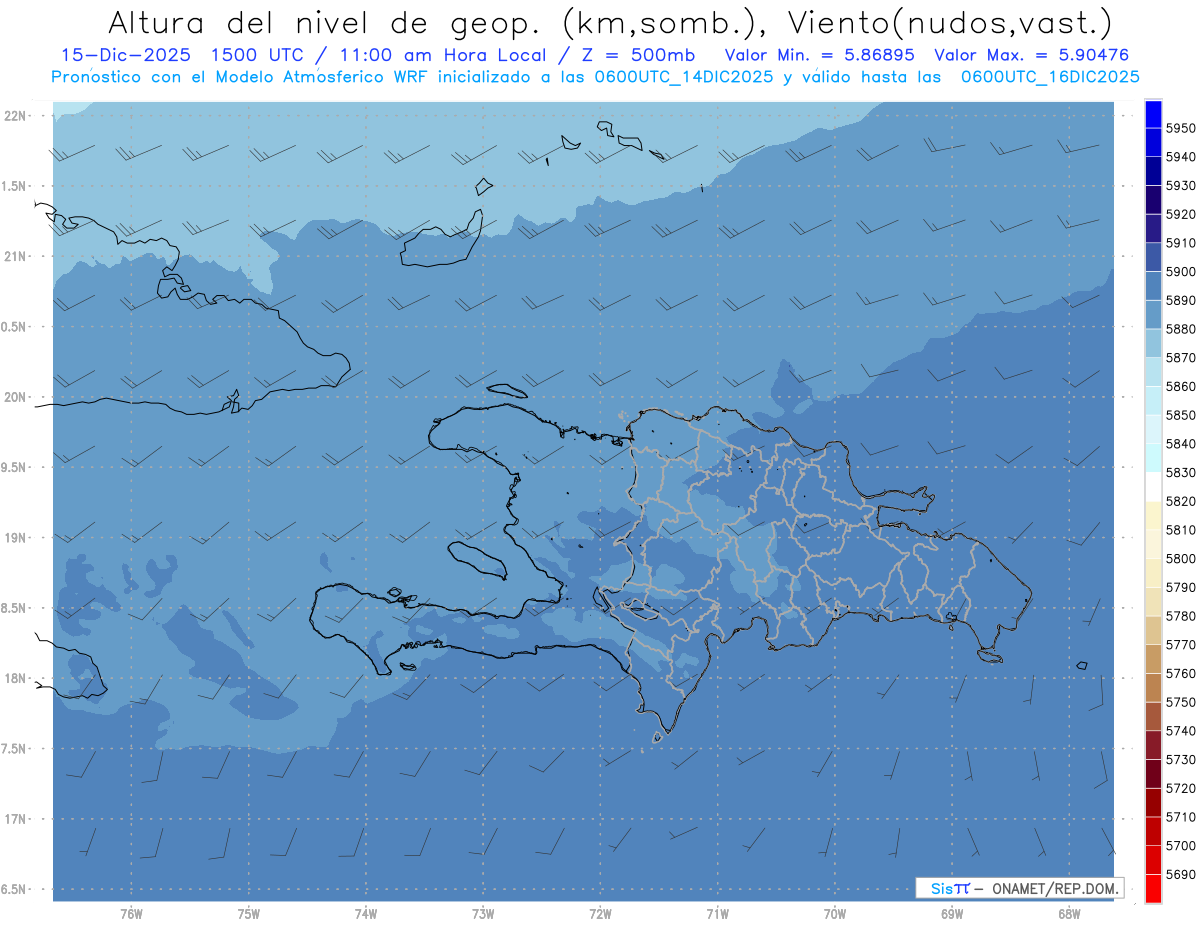Image resolution: width=1200 pixels, height=927 pixels.
Task: Click the 5950 value on the color bar
Action: click(1181, 128)
